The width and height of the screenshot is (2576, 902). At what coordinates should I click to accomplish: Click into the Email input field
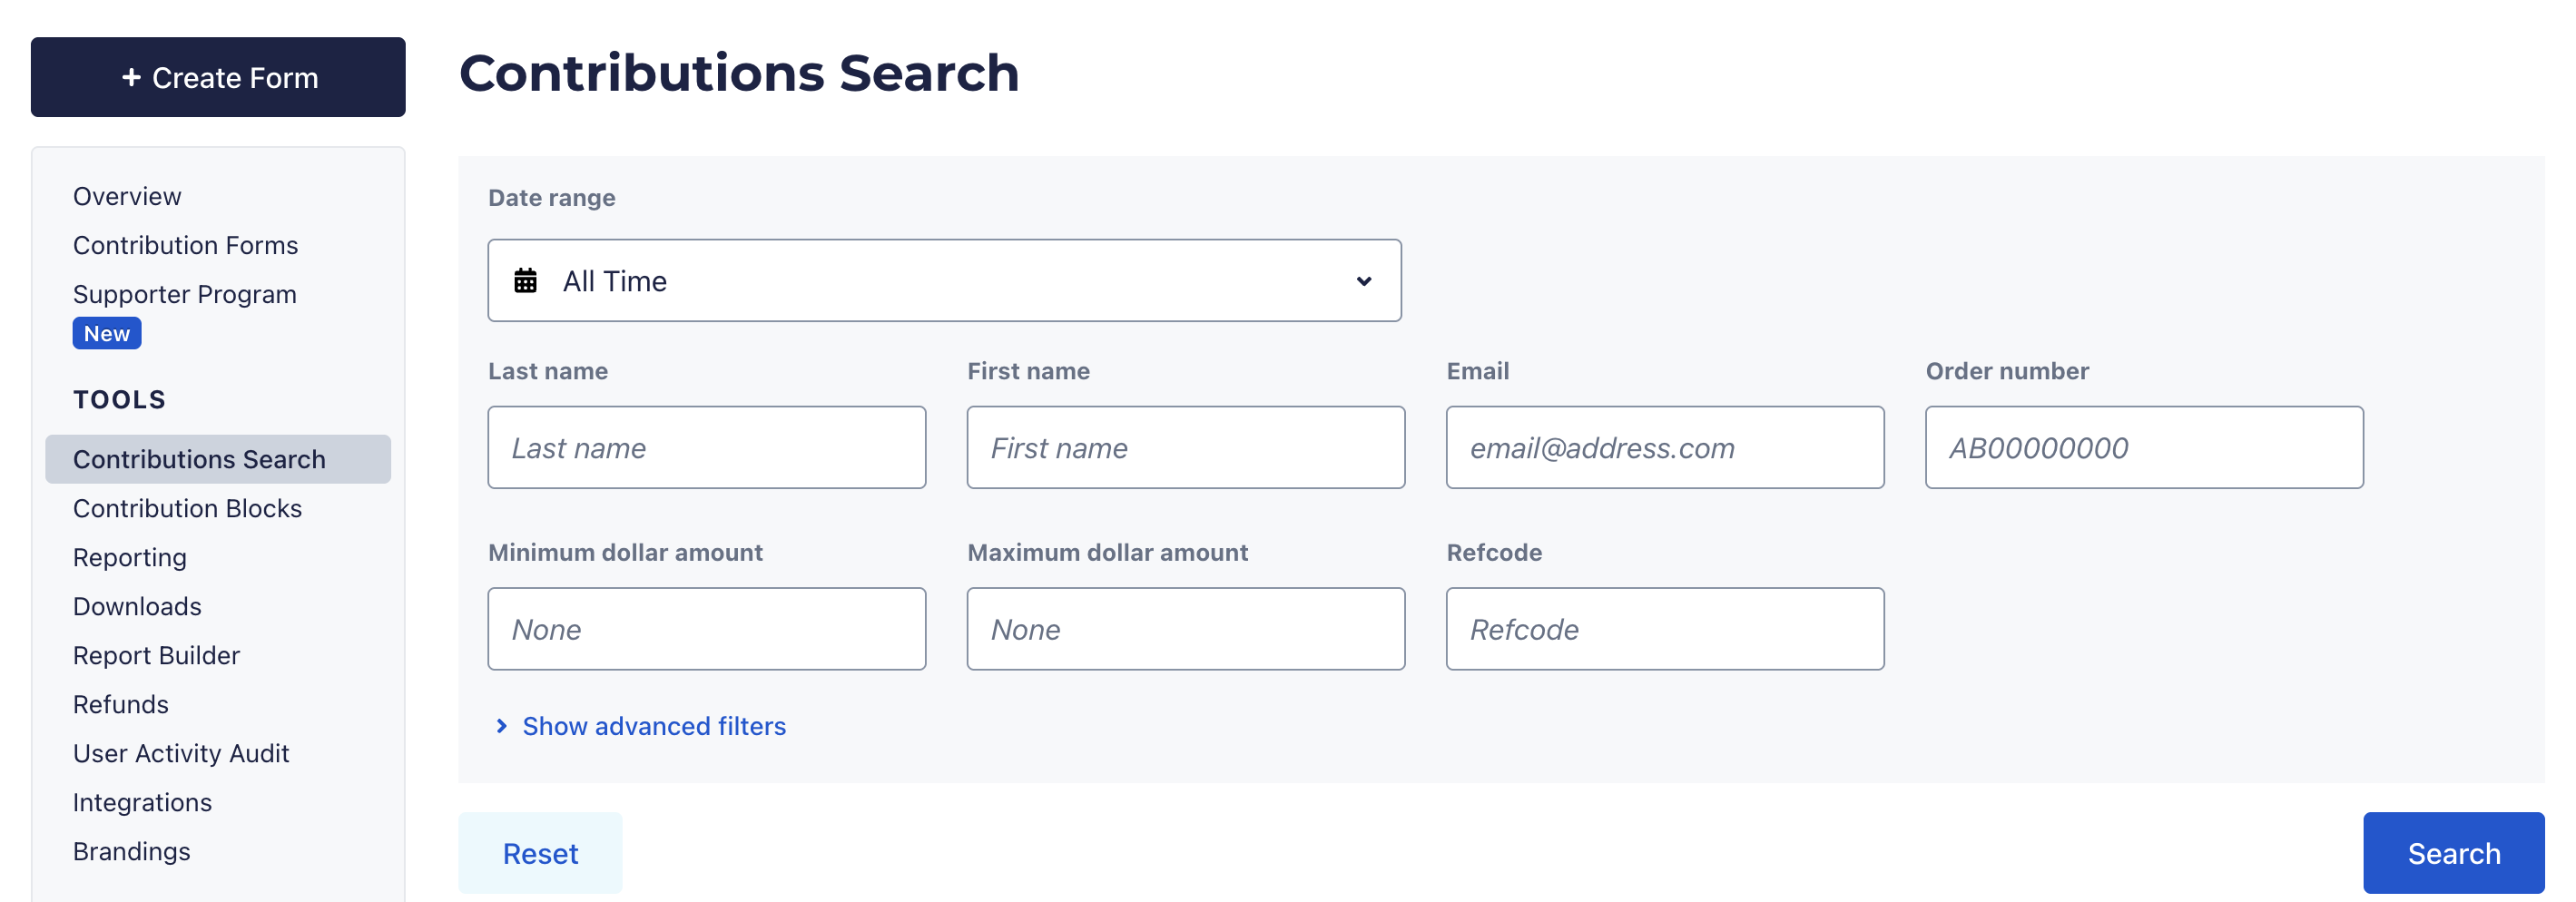click(1664, 448)
